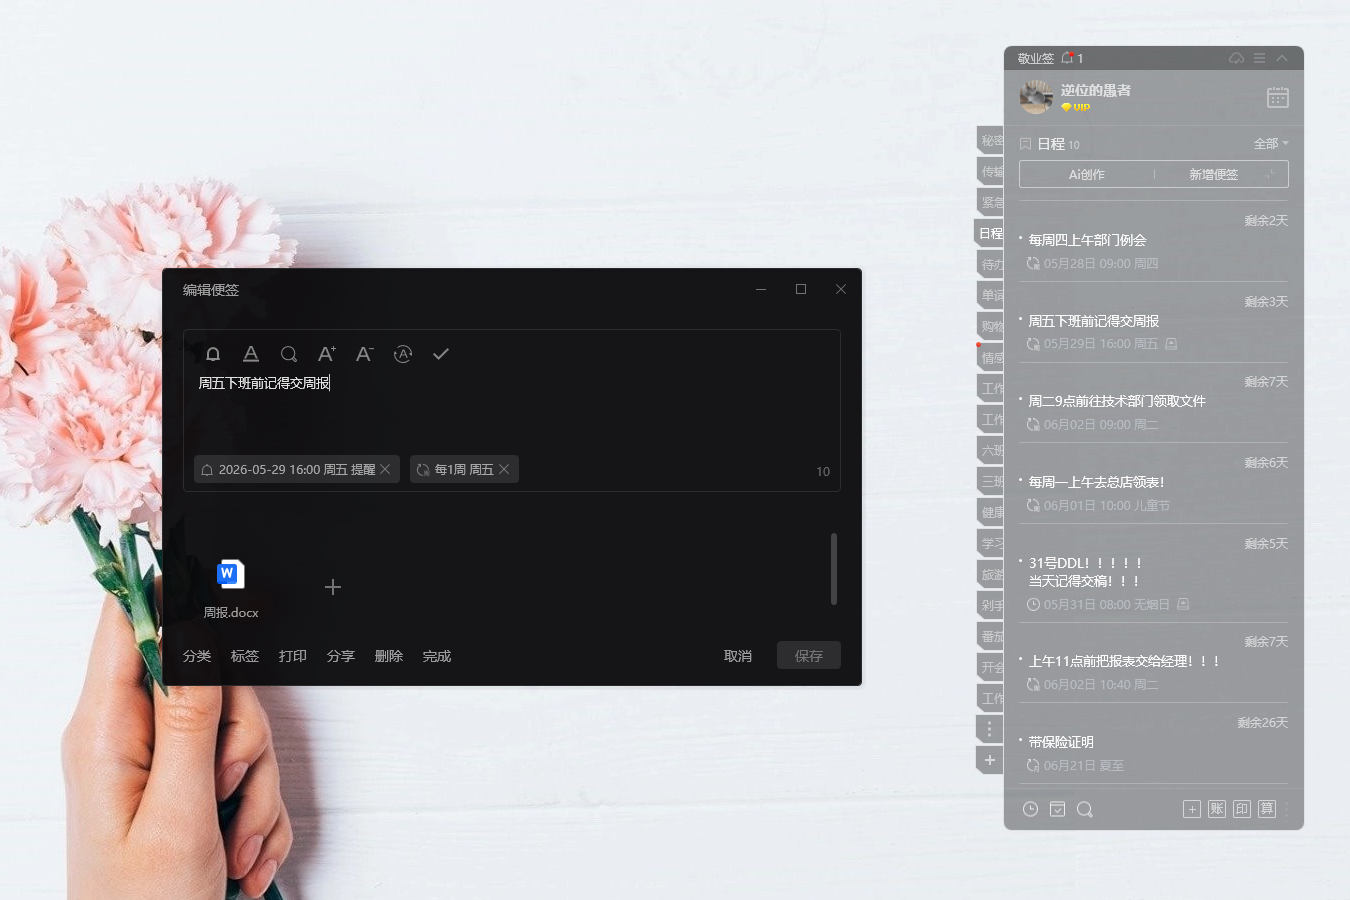Open completed checklist icon in 敬业签 bottom bar

coord(1057,809)
